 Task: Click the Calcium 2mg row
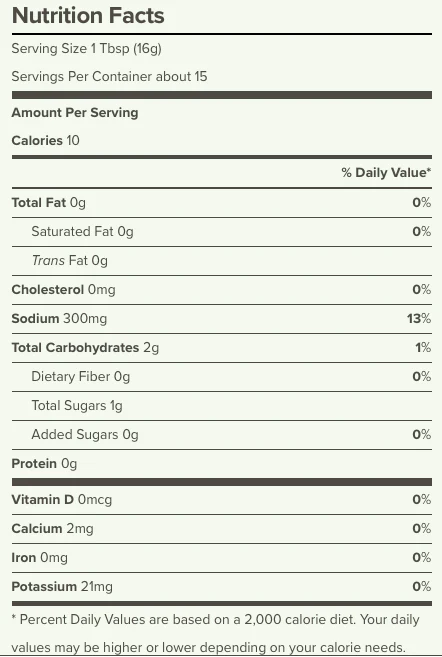tap(222, 529)
